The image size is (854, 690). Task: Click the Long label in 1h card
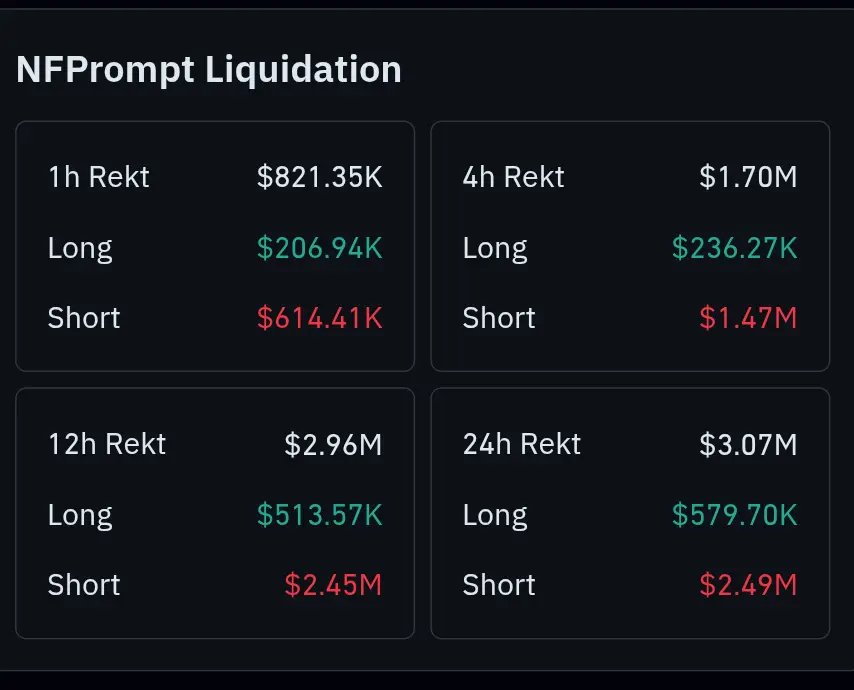click(80, 249)
